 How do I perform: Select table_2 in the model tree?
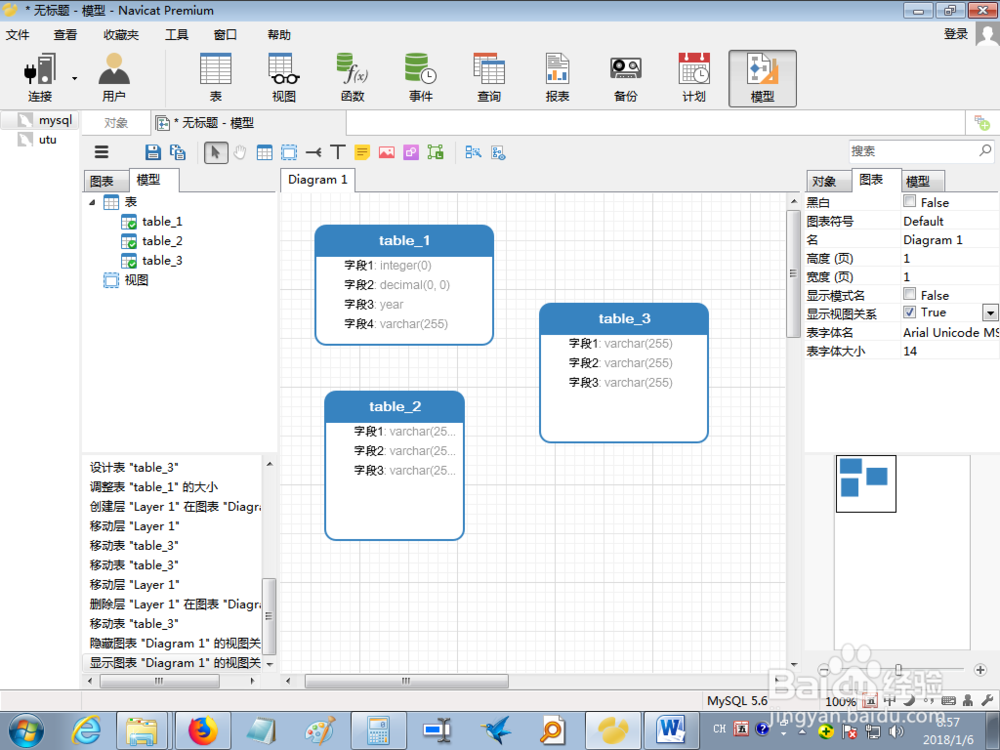[x=162, y=241]
